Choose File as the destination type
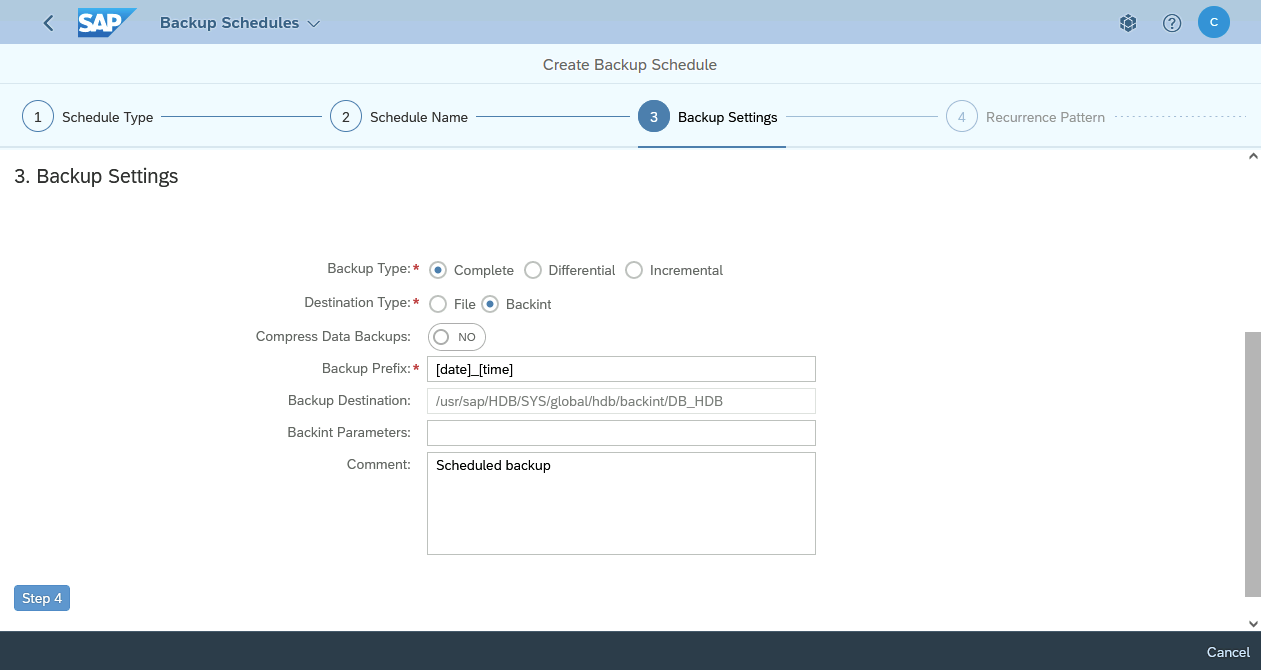This screenshot has width=1261, height=670. tap(438, 304)
